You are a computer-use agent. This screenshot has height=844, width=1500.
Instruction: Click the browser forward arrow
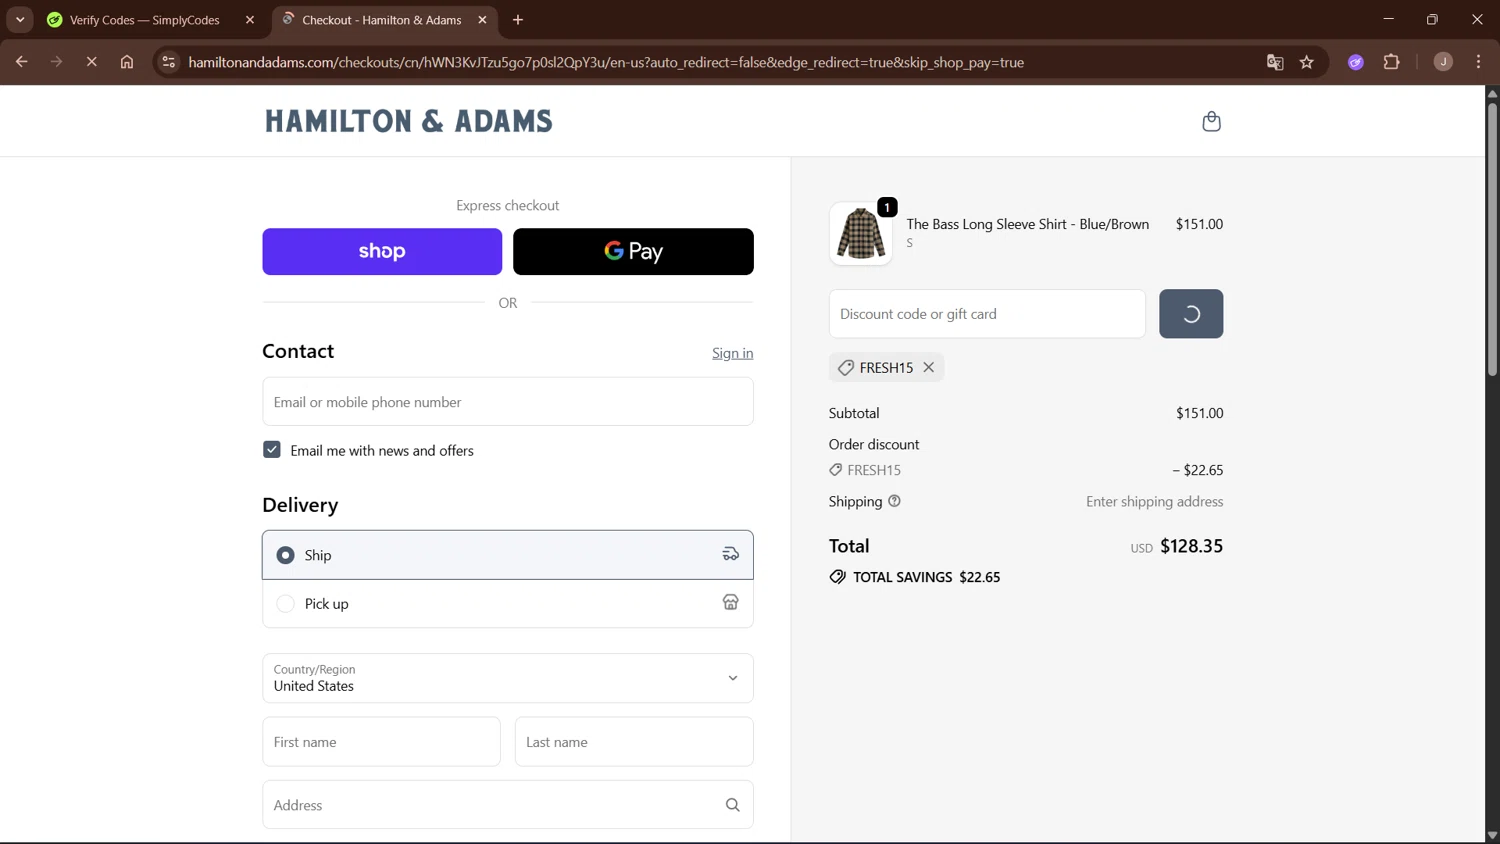point(56,62)
